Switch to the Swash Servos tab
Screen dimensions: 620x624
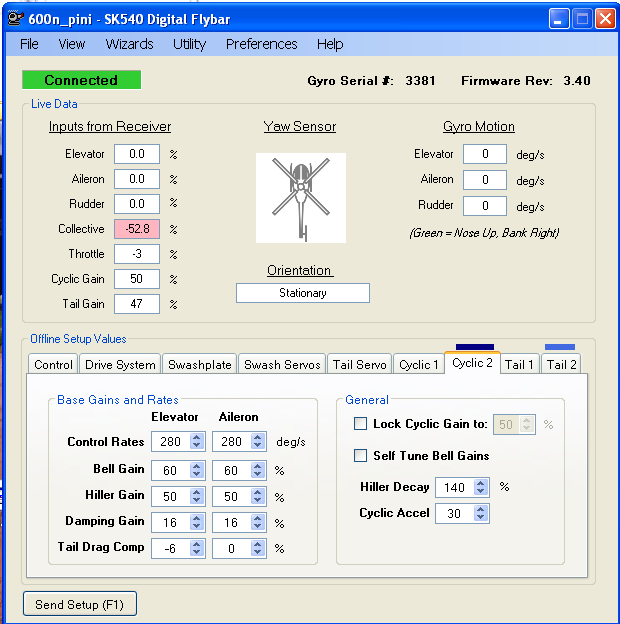click(x=282, y=364)
